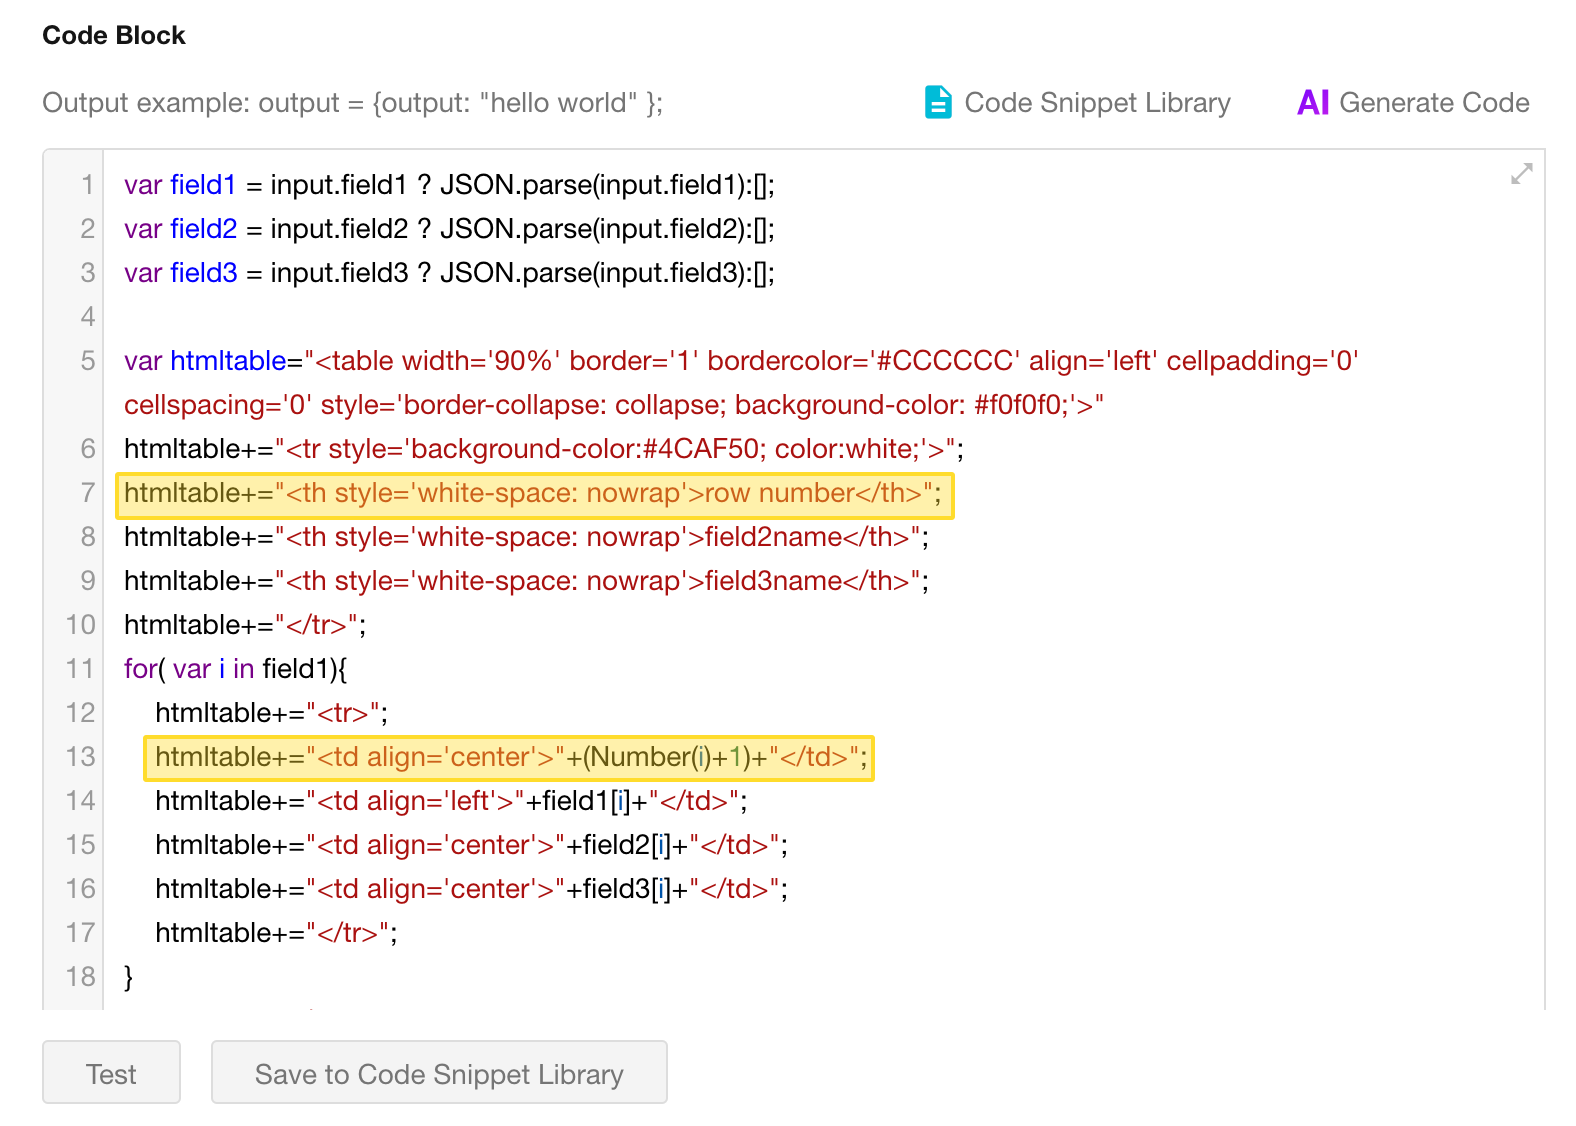Click the var field1 declaration line
1576x1126 pixels.
coord(448,185)
